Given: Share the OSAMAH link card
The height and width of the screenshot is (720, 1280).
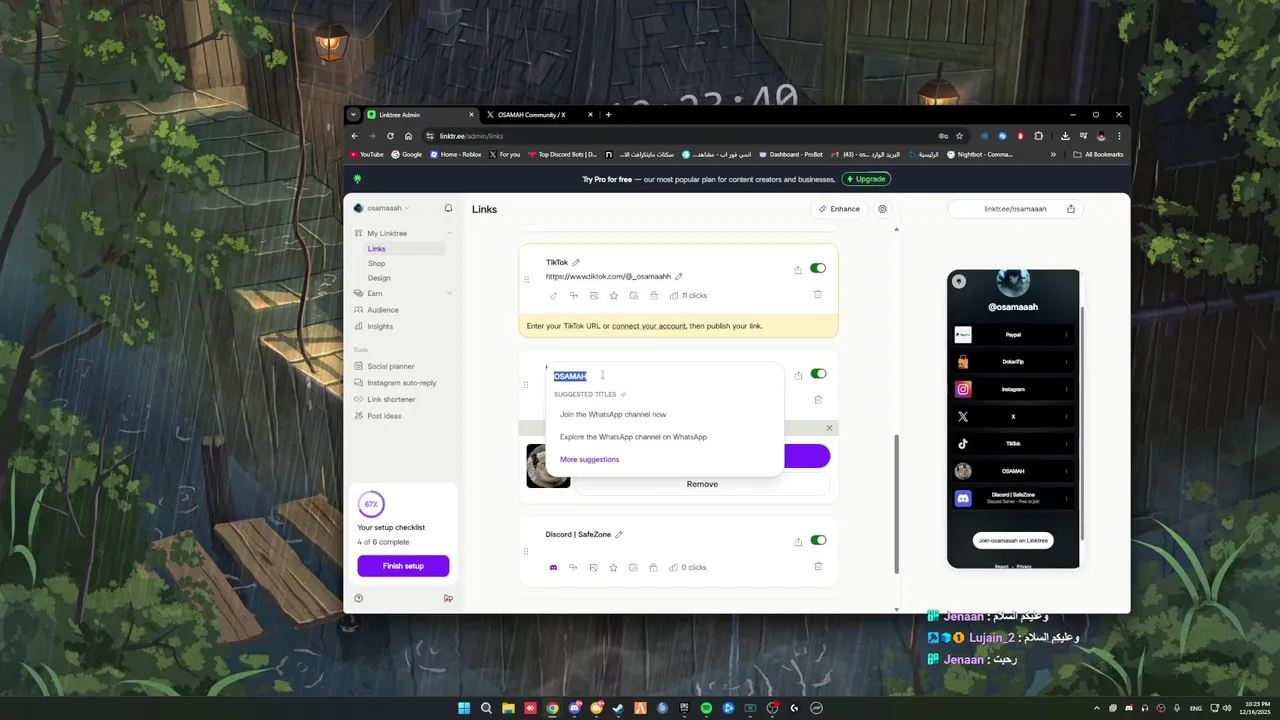Looking at the screenshot, I should click(x=798, y=375).
